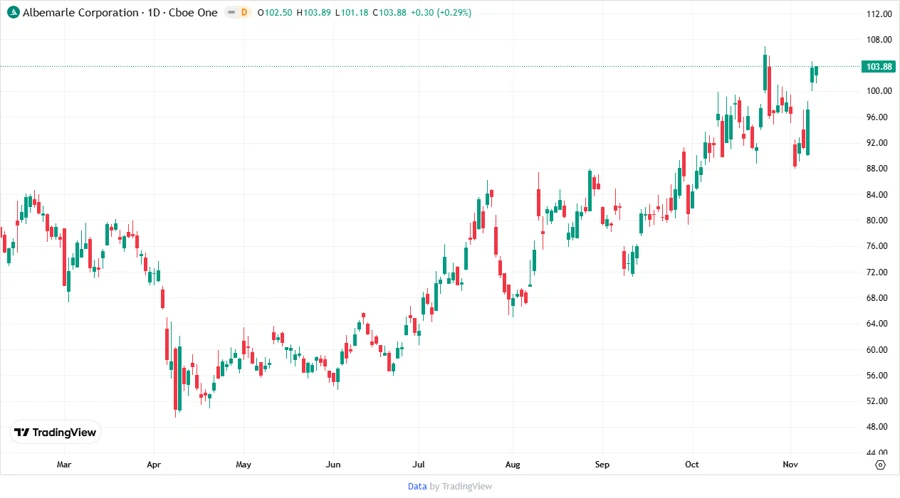
Task: Click the 72.00 price axis label
Action: click(x=879, y=272)
